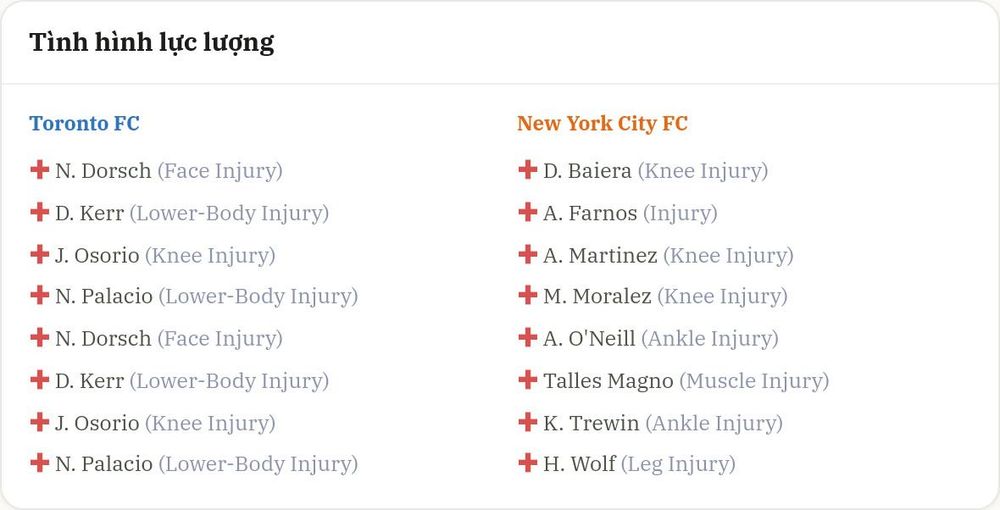Click the injury cross icon next to A. Farnos
Screen dimensions: 1000x510
[x=527, y=212]
